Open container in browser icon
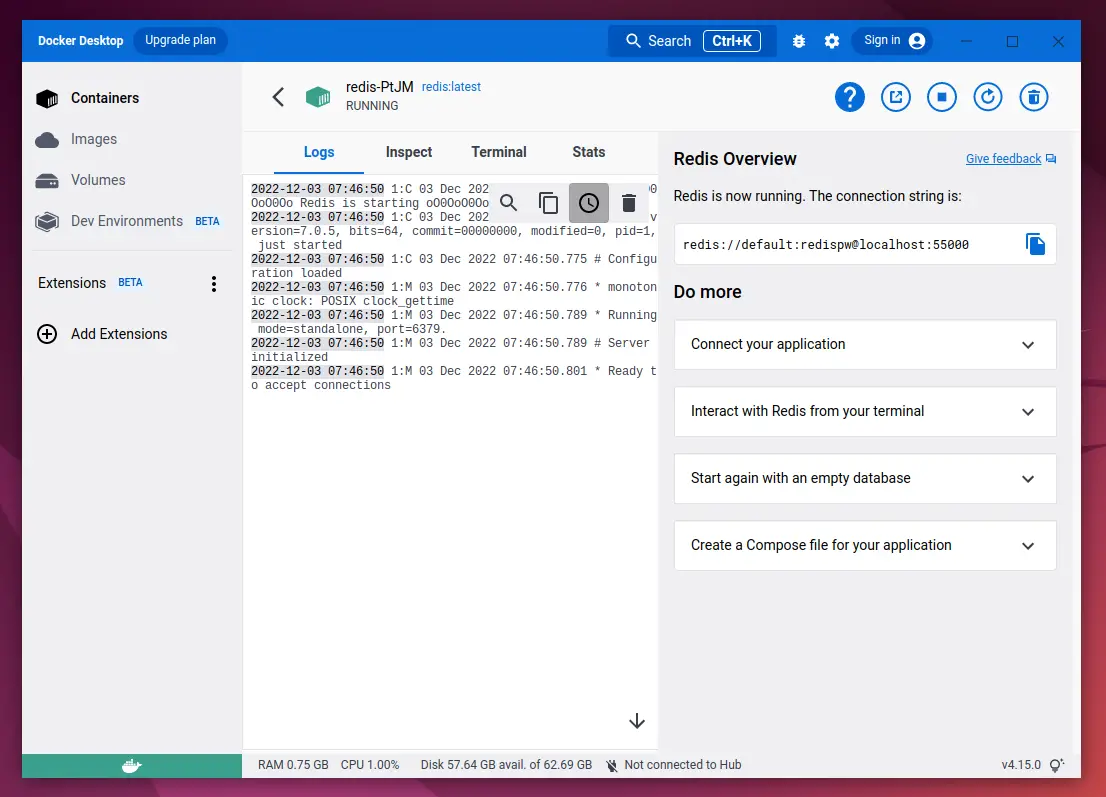This screenshot has height=797, width=1106. pyautogui.click(x=896, y=97)
